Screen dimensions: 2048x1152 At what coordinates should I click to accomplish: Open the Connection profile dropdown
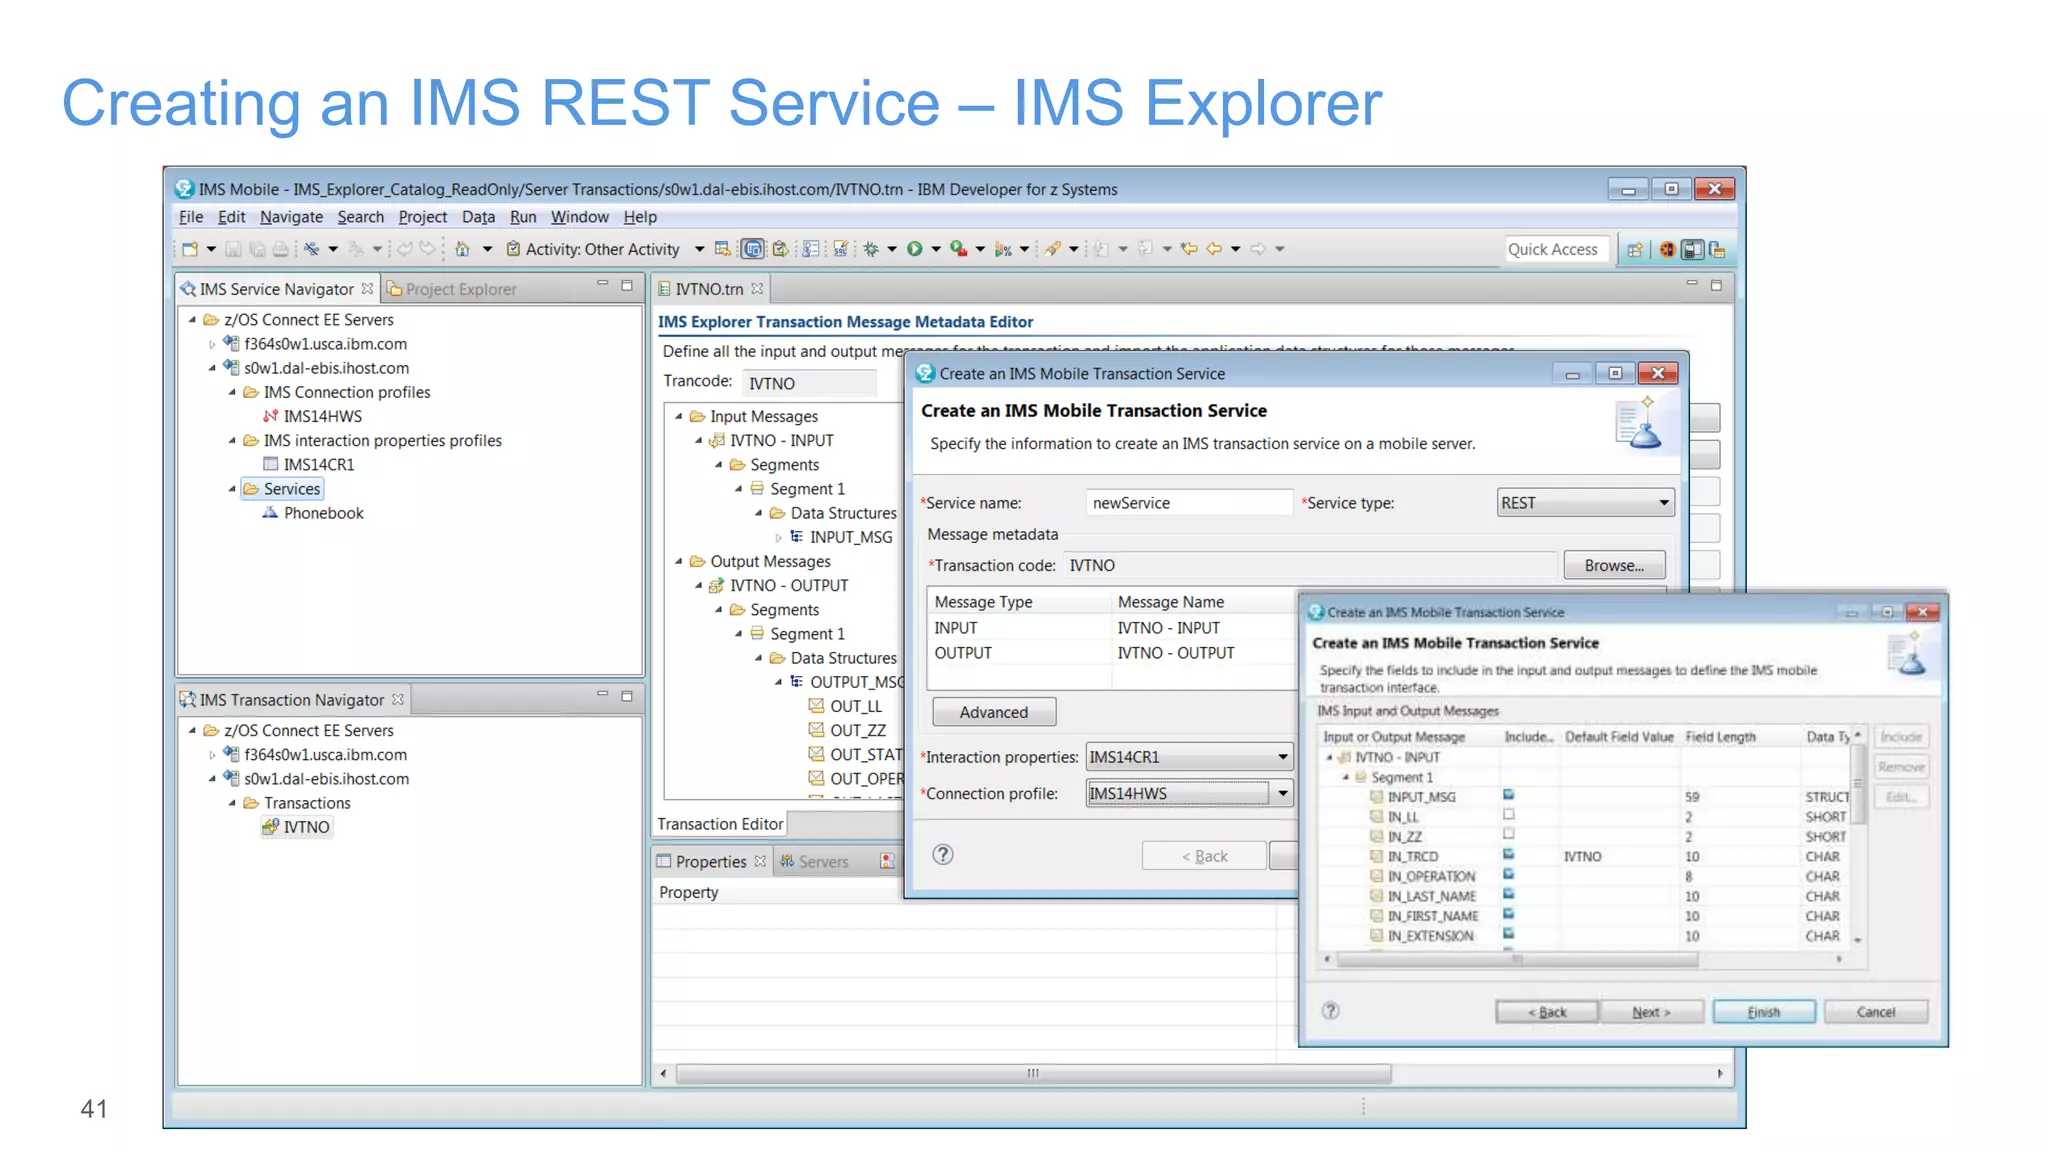click(x=1189, y=794)
